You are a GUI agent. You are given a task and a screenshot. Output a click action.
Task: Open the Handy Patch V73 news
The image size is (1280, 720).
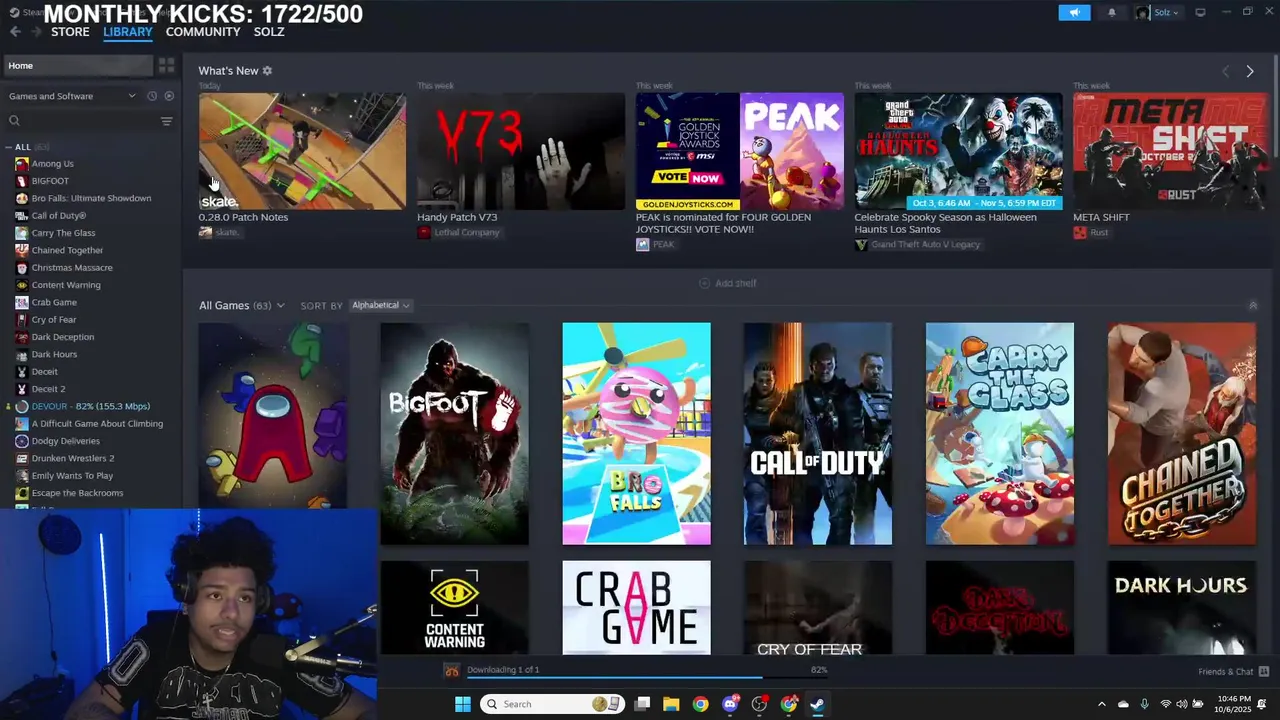click(521, 151)
